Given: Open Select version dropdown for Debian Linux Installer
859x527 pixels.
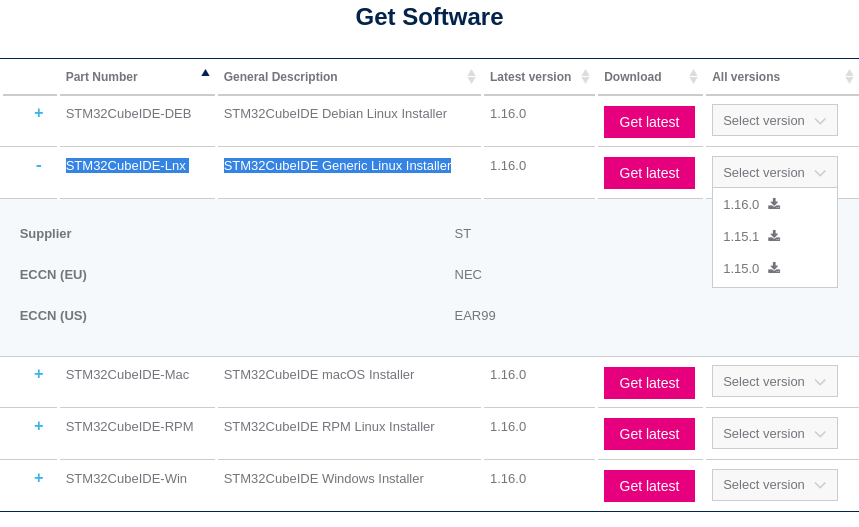Looking at the screenshot, I should 775,121.
